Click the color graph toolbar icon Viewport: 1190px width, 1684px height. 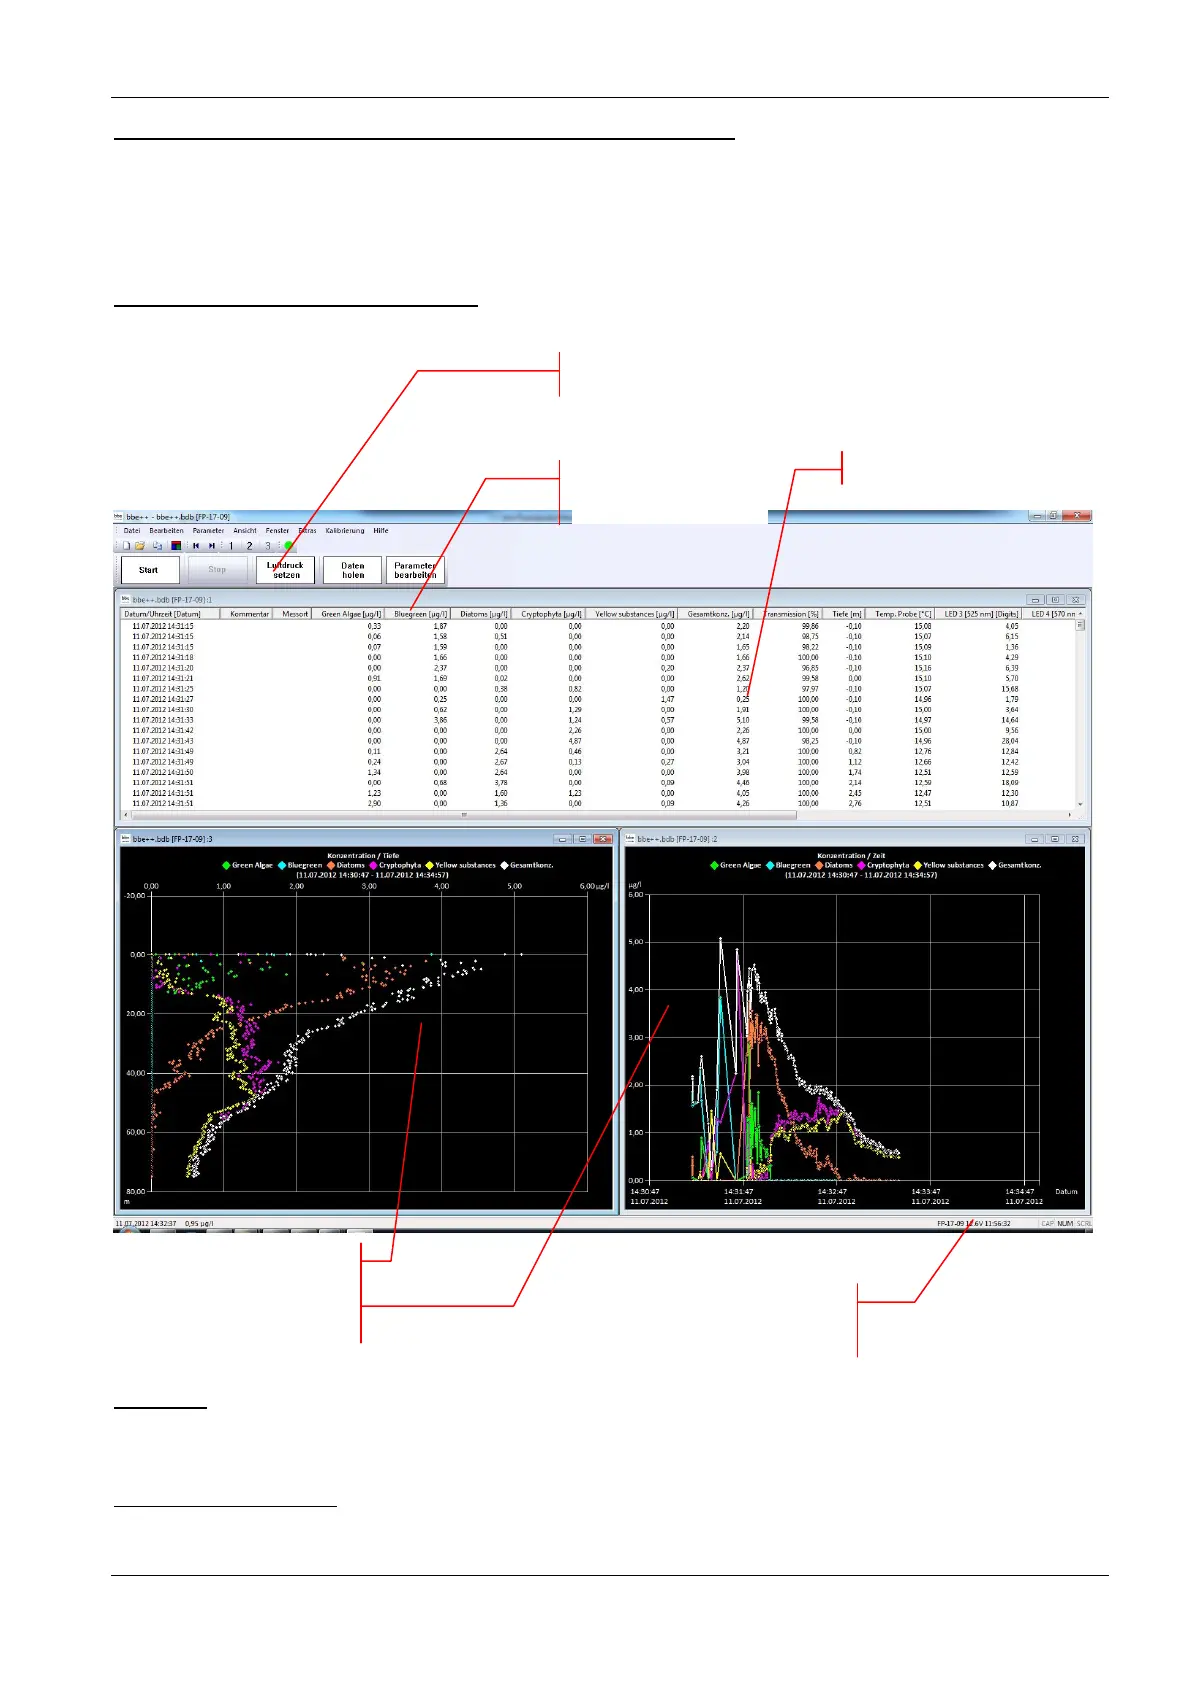pyautogui.click(x=176, y=546)
